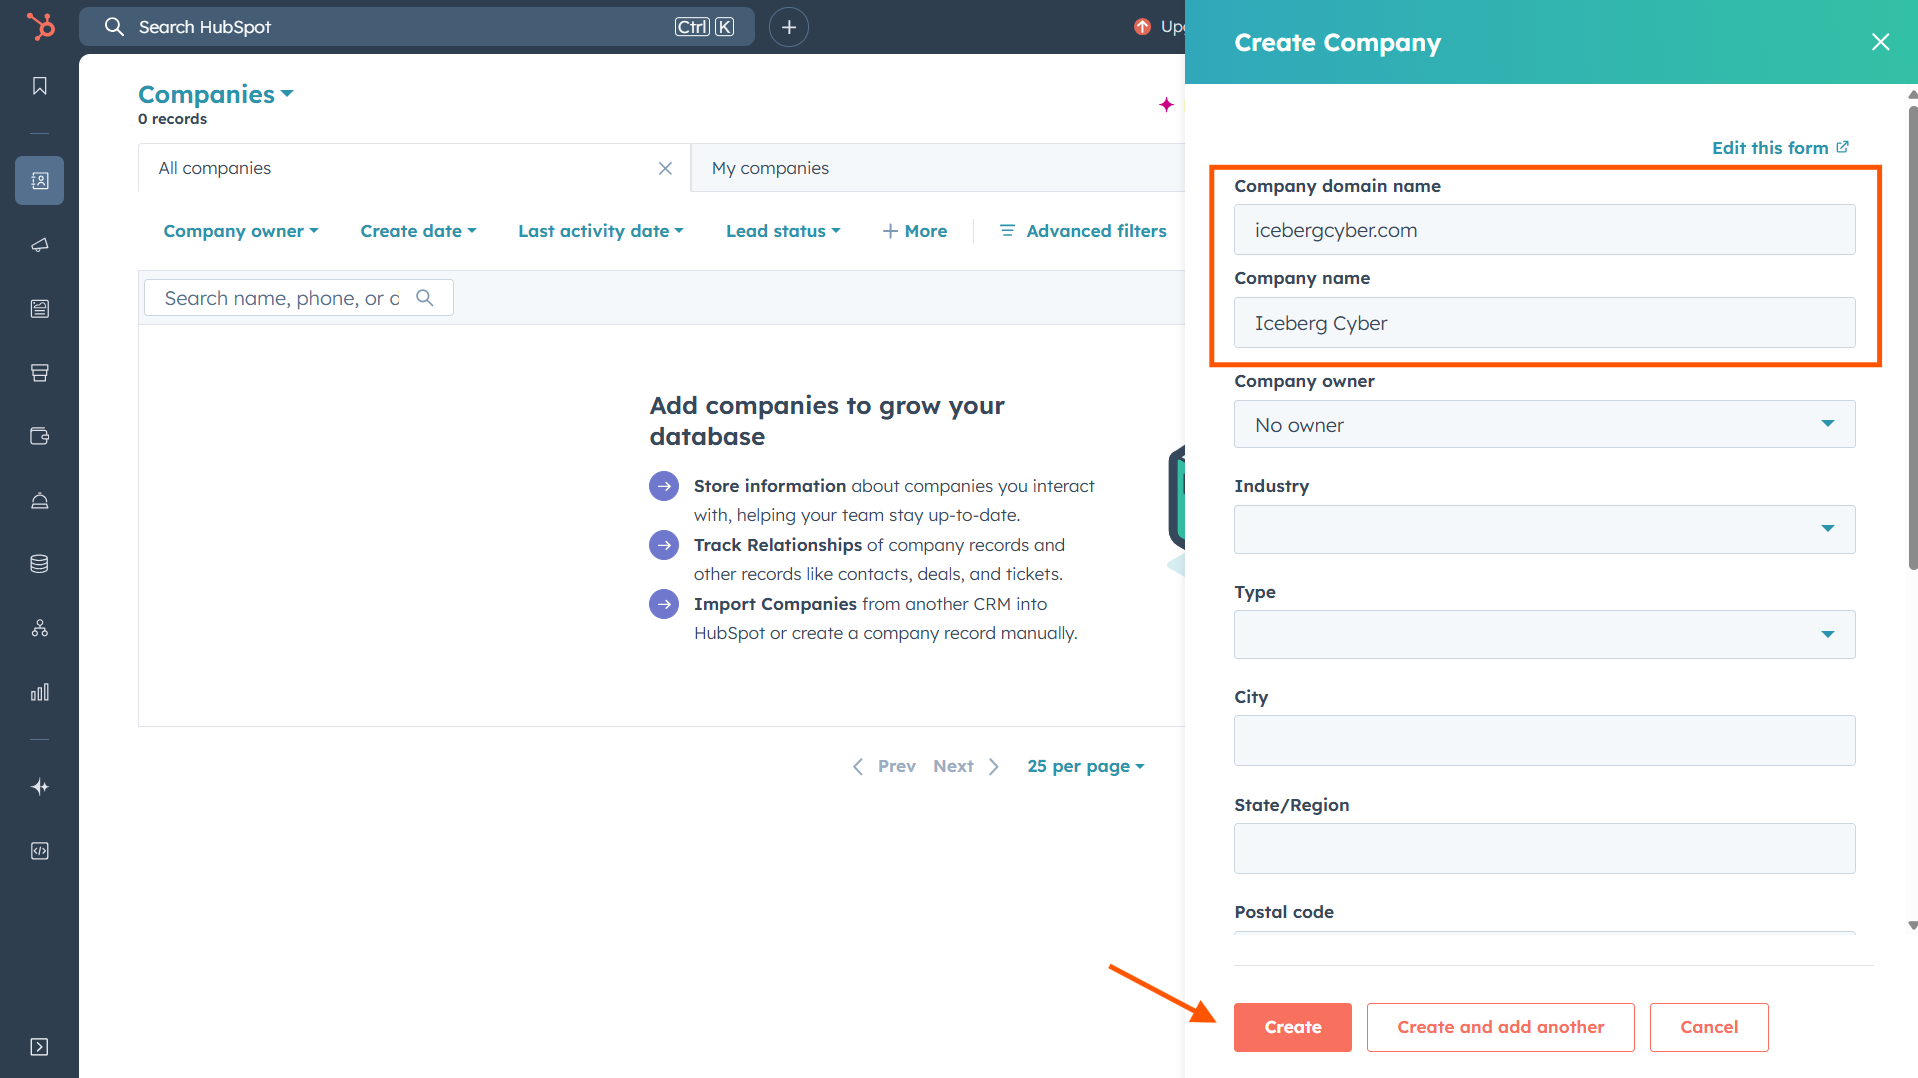Open the Development code sidebar icon

(x=39, y=851)
